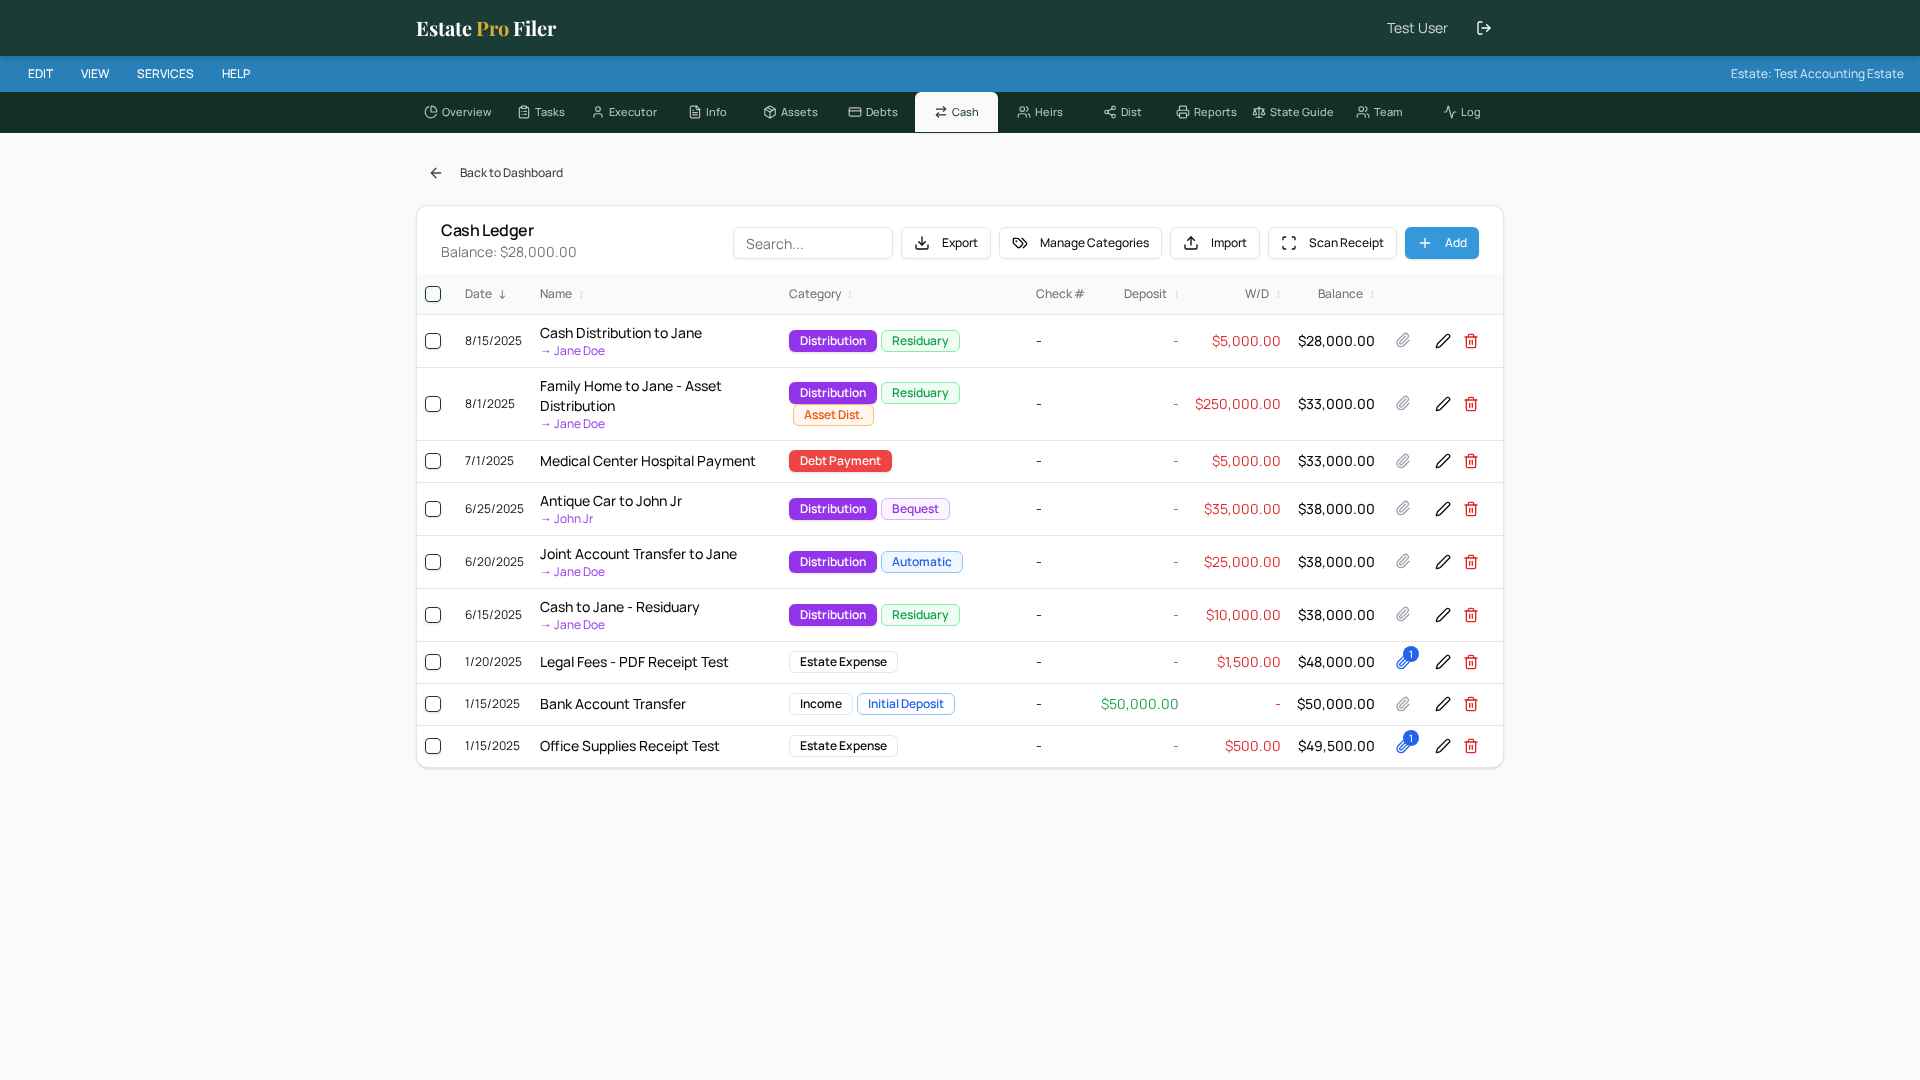Click the logout icon next to Test User
1920x1080 pixels.
tap(1484, 28)
